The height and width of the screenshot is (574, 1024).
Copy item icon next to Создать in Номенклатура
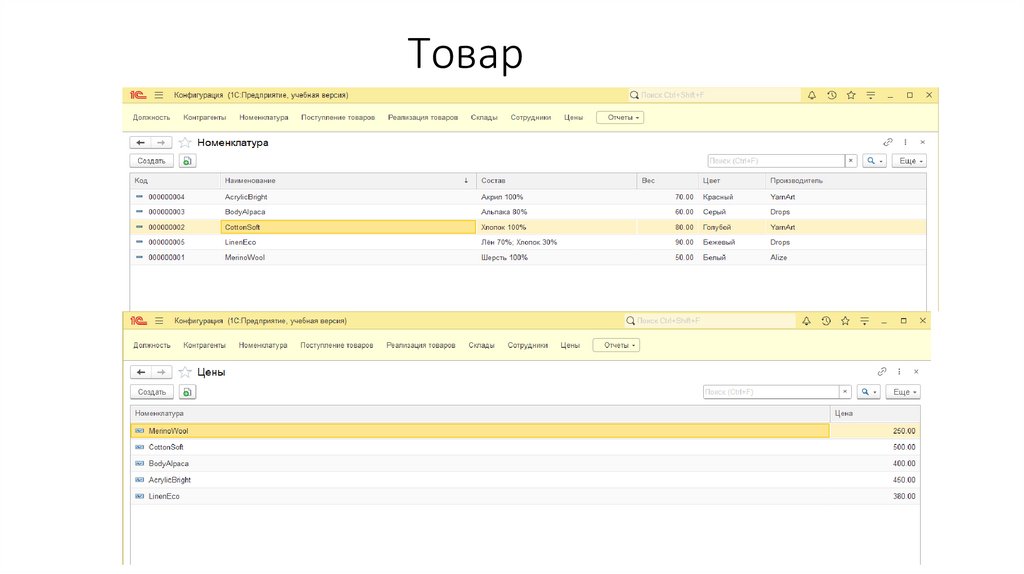pos(187,161)
